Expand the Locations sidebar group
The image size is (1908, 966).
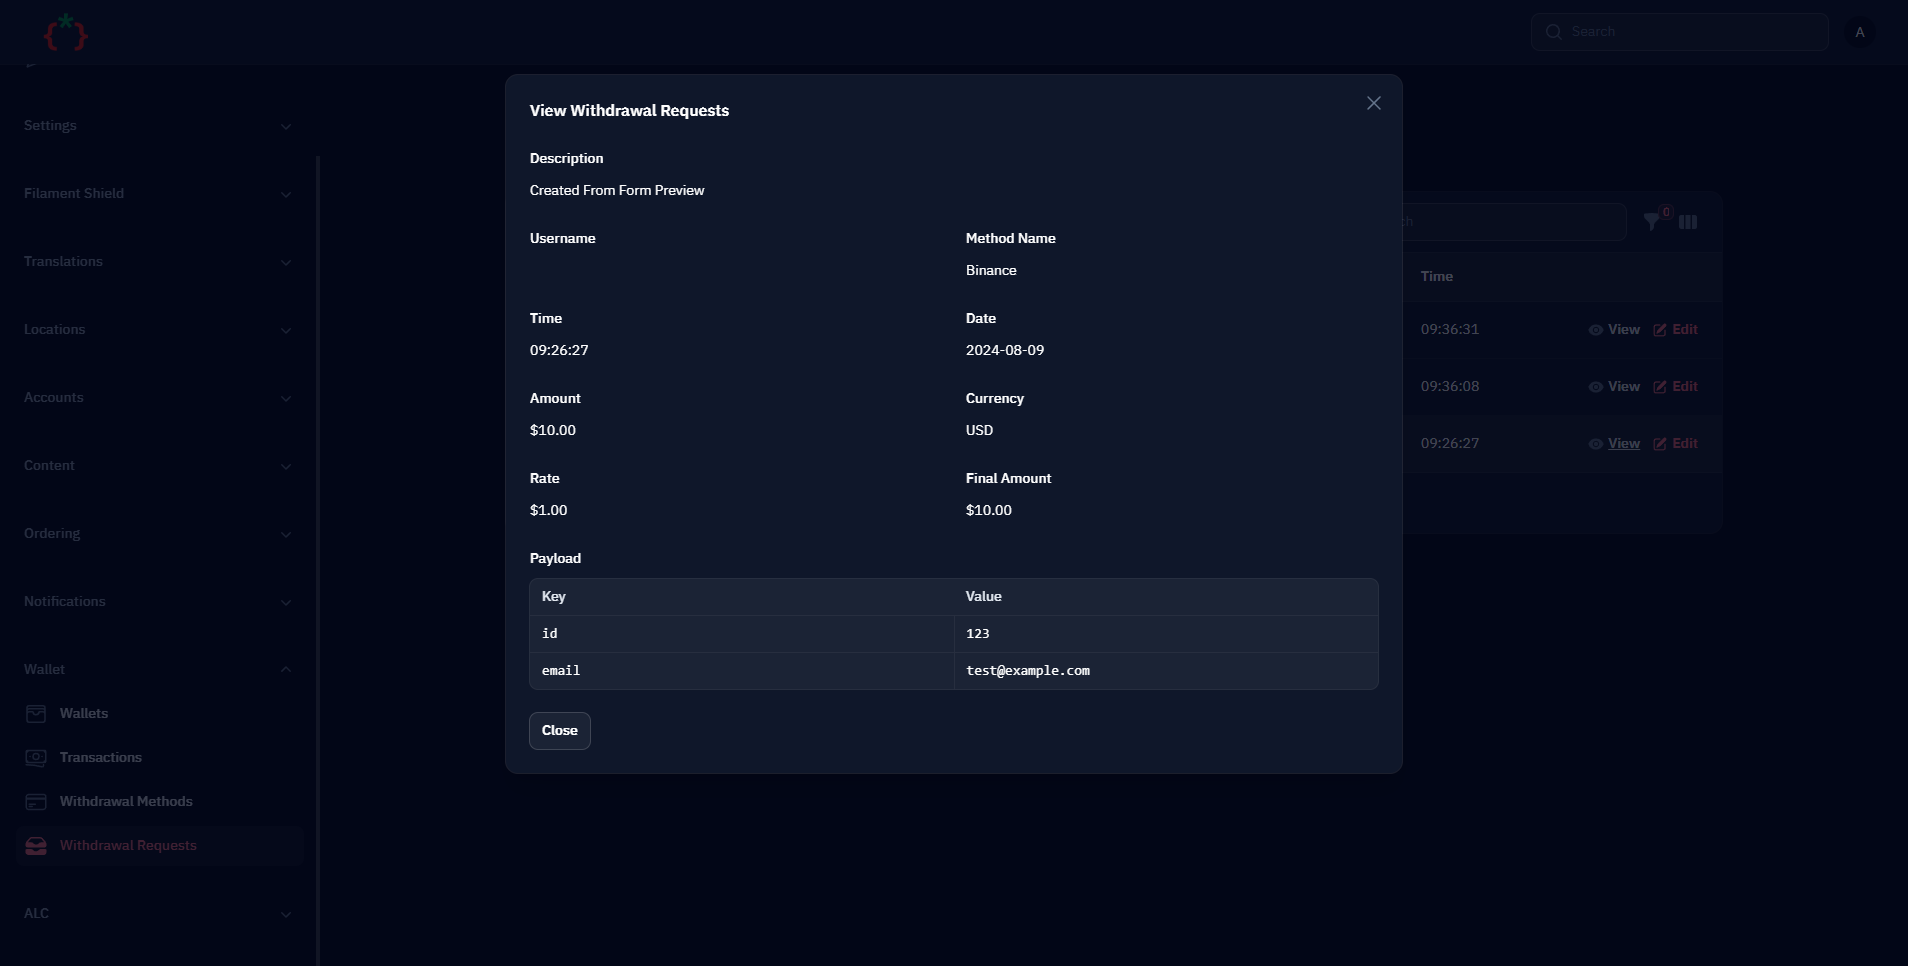click(x=158, y=330)
